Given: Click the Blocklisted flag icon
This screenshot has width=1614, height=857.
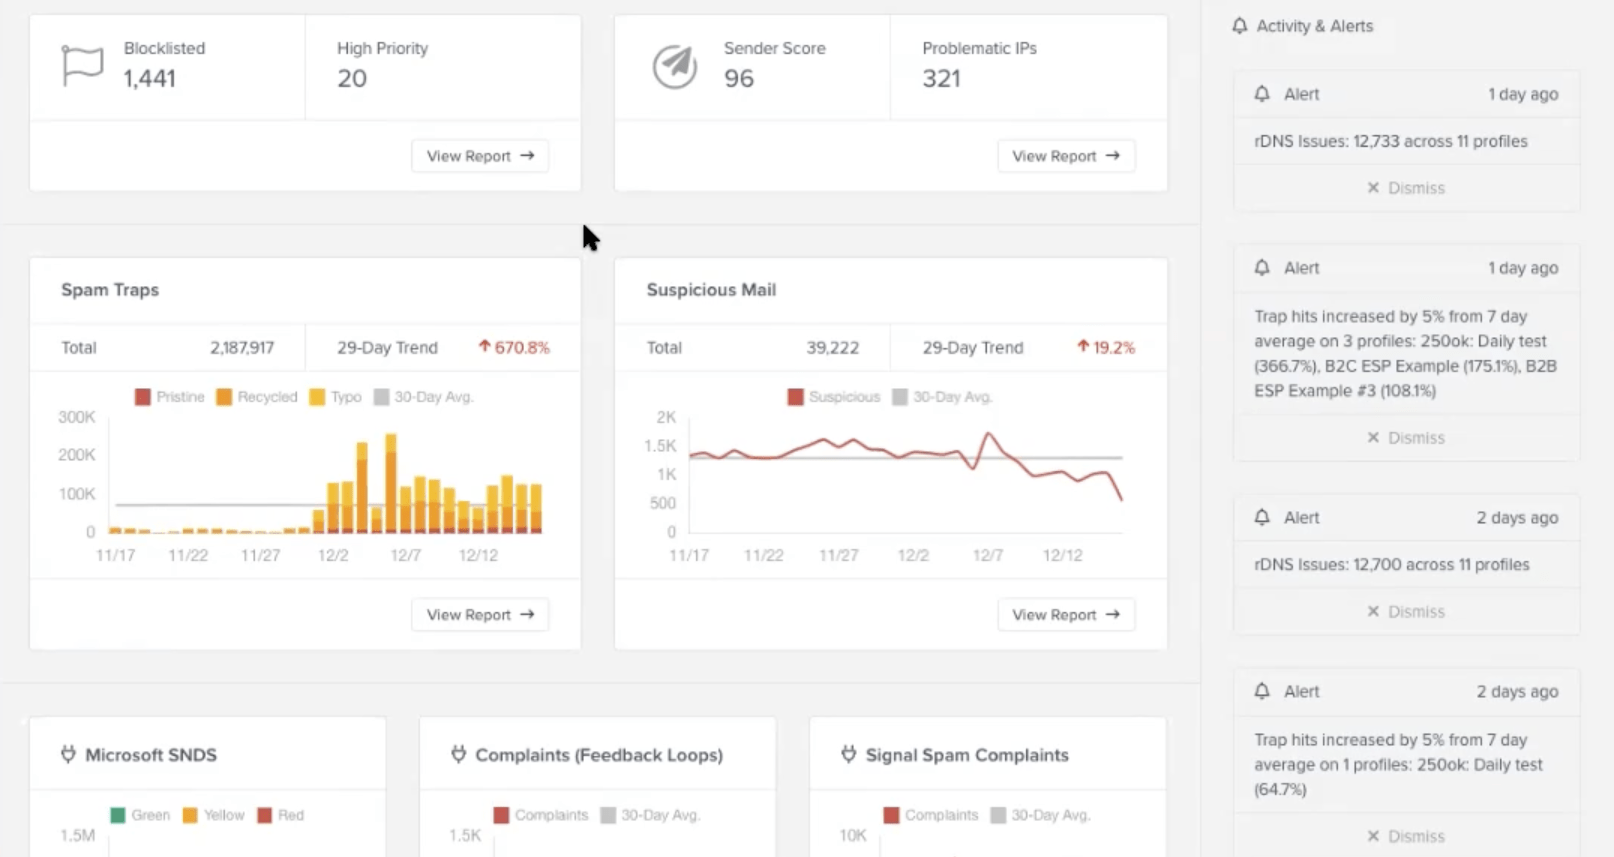Looking at the screenshot, I should click(x=82, y=66).
